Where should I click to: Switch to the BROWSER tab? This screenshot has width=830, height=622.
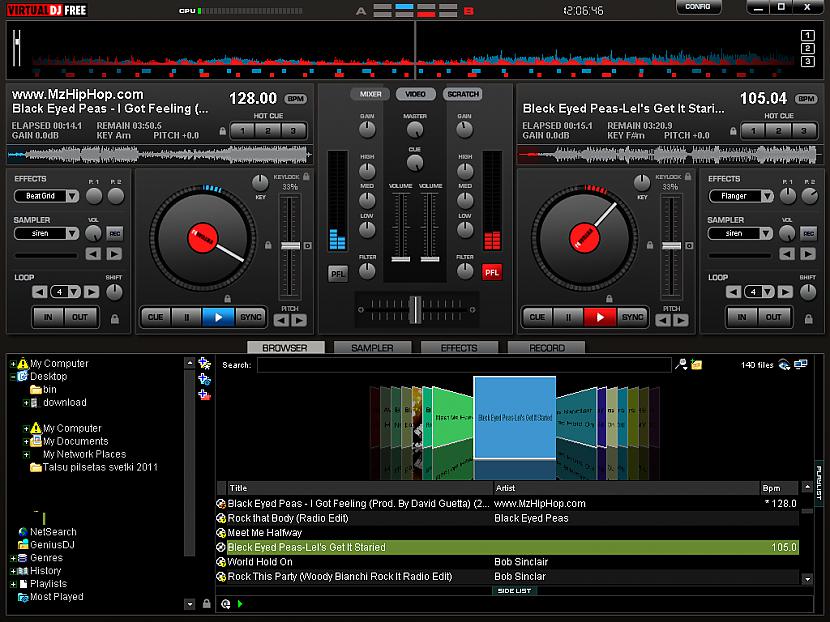285,348
